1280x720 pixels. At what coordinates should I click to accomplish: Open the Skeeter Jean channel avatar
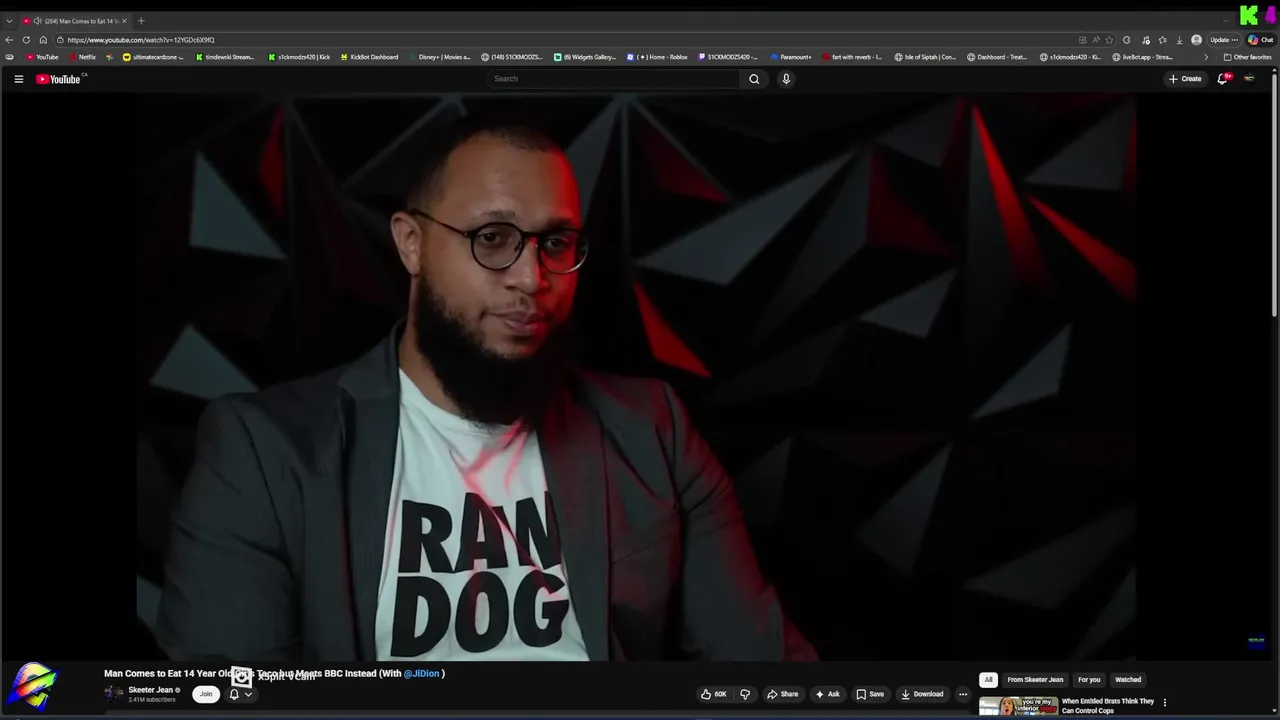(115, 693)
